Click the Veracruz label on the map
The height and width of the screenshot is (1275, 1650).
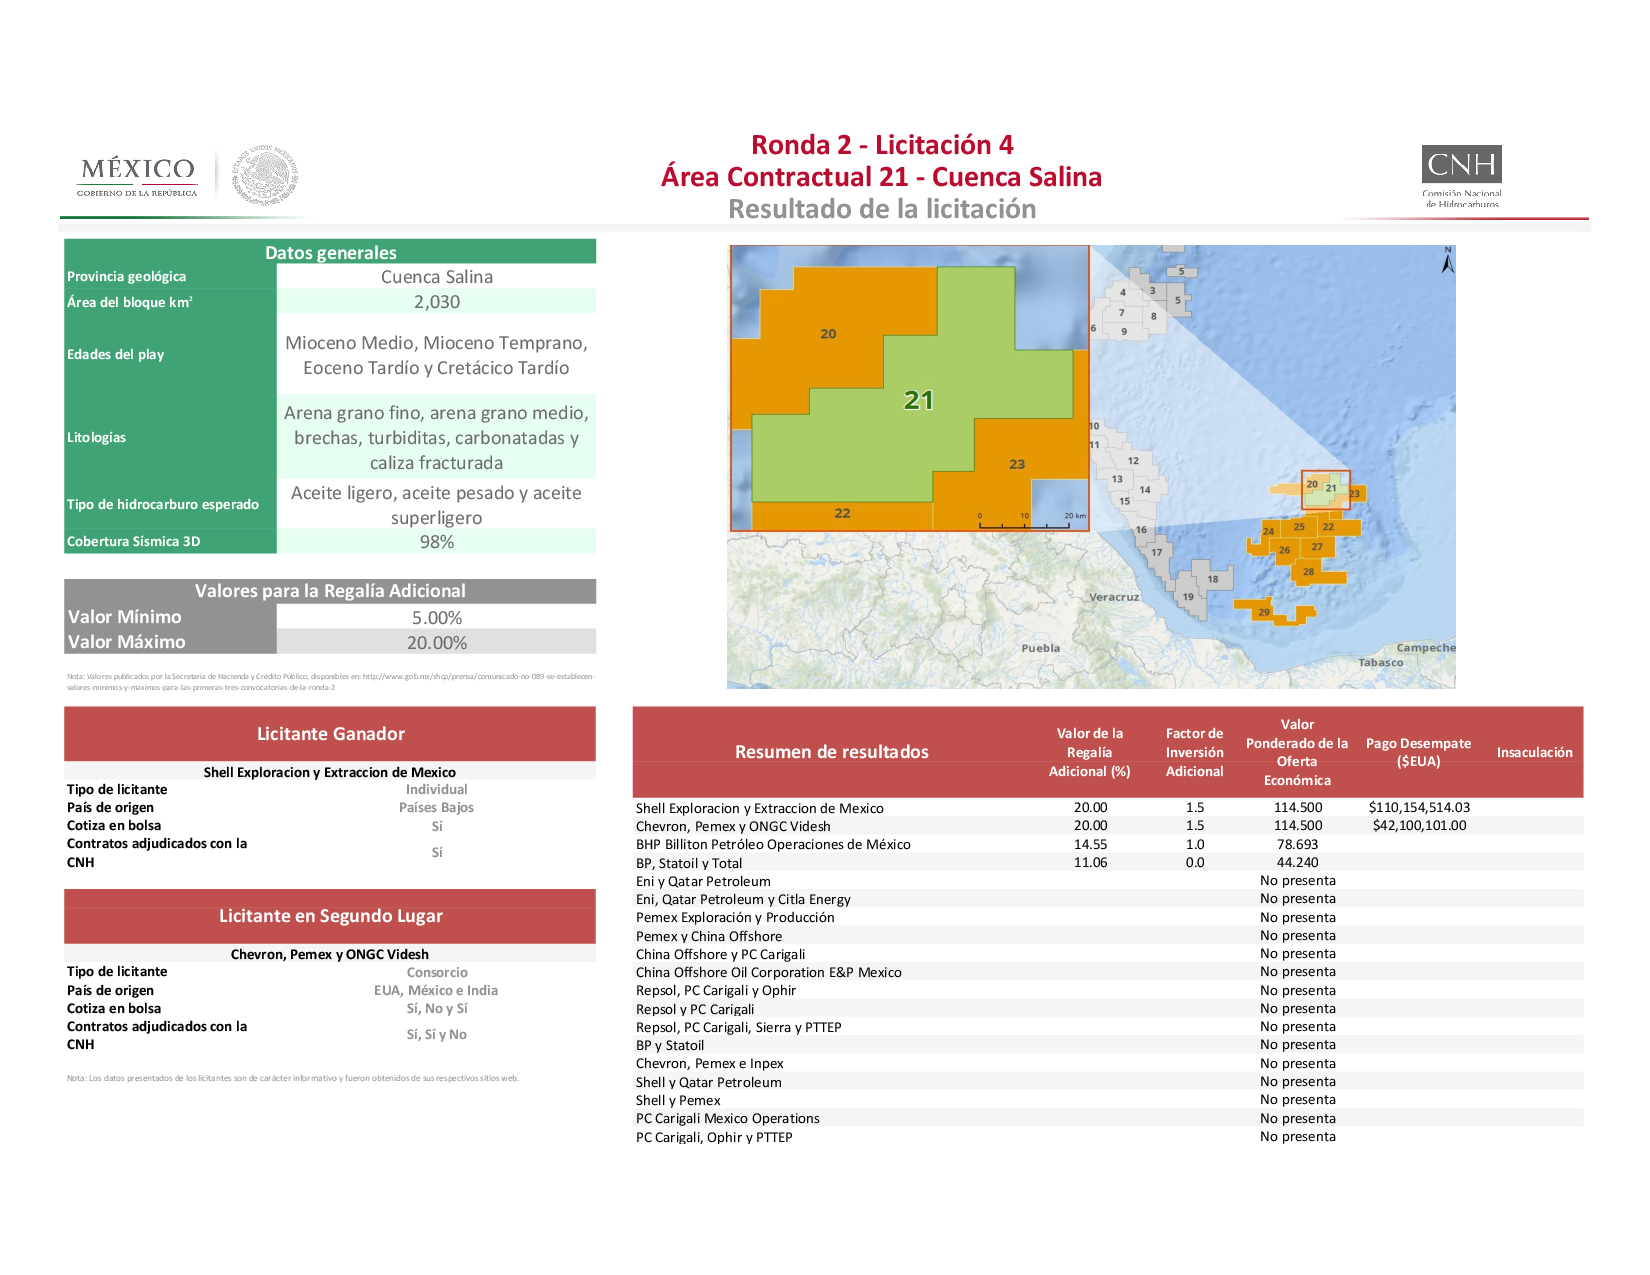click(1114, 597)
